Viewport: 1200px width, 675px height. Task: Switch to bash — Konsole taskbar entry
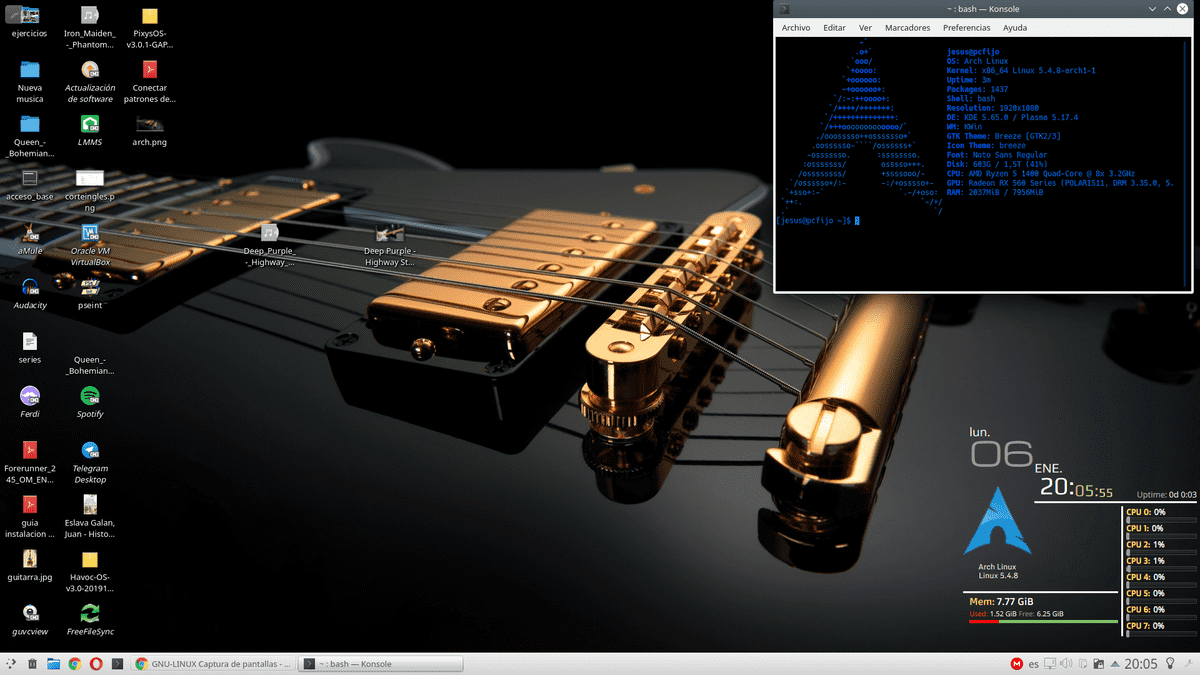(381, 664)
